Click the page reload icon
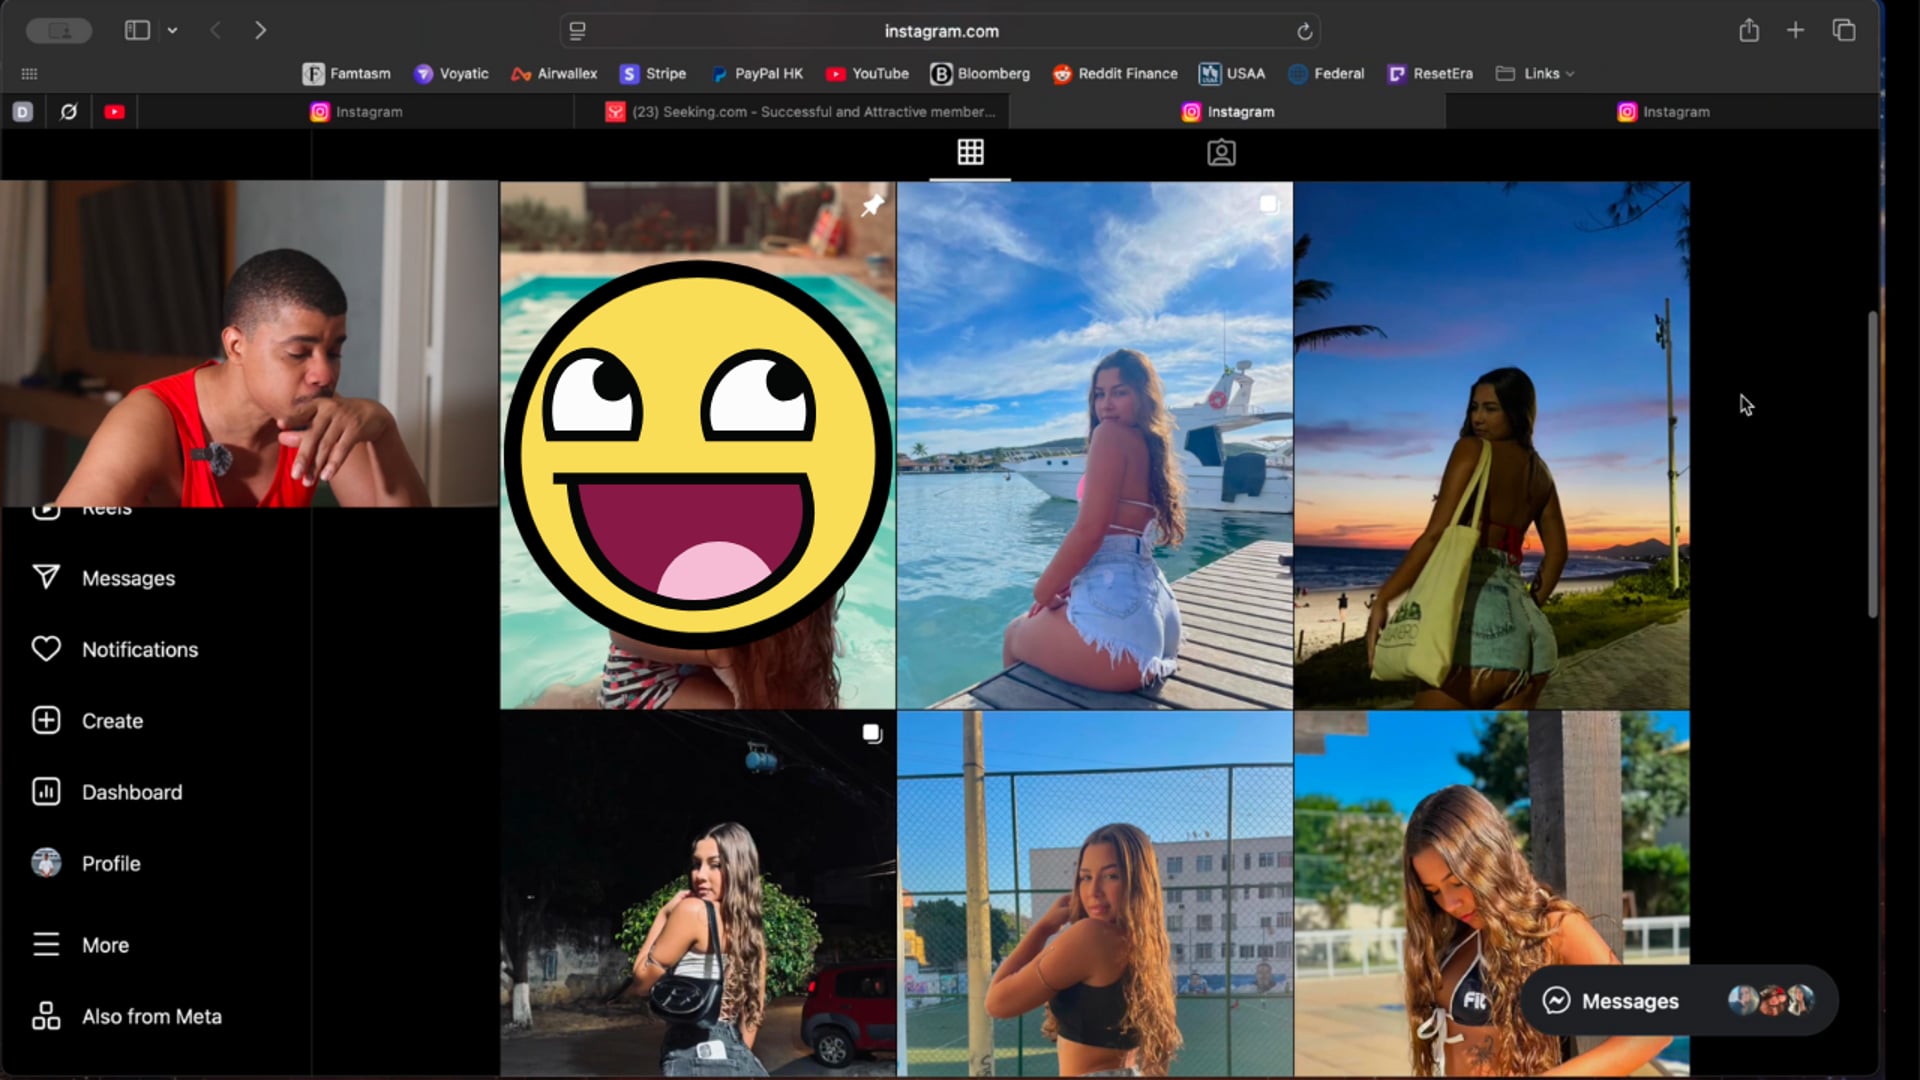The height and width of the screenshot is (1080, 1920). tap(1304, 31)
